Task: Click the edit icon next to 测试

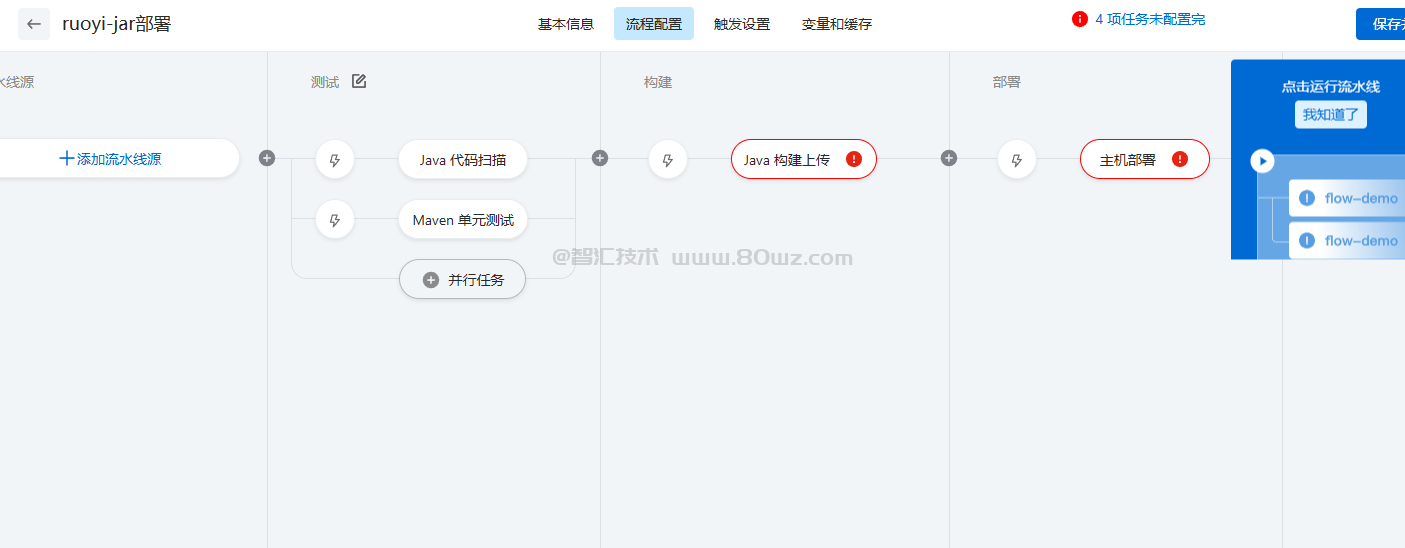Action: 359,81
